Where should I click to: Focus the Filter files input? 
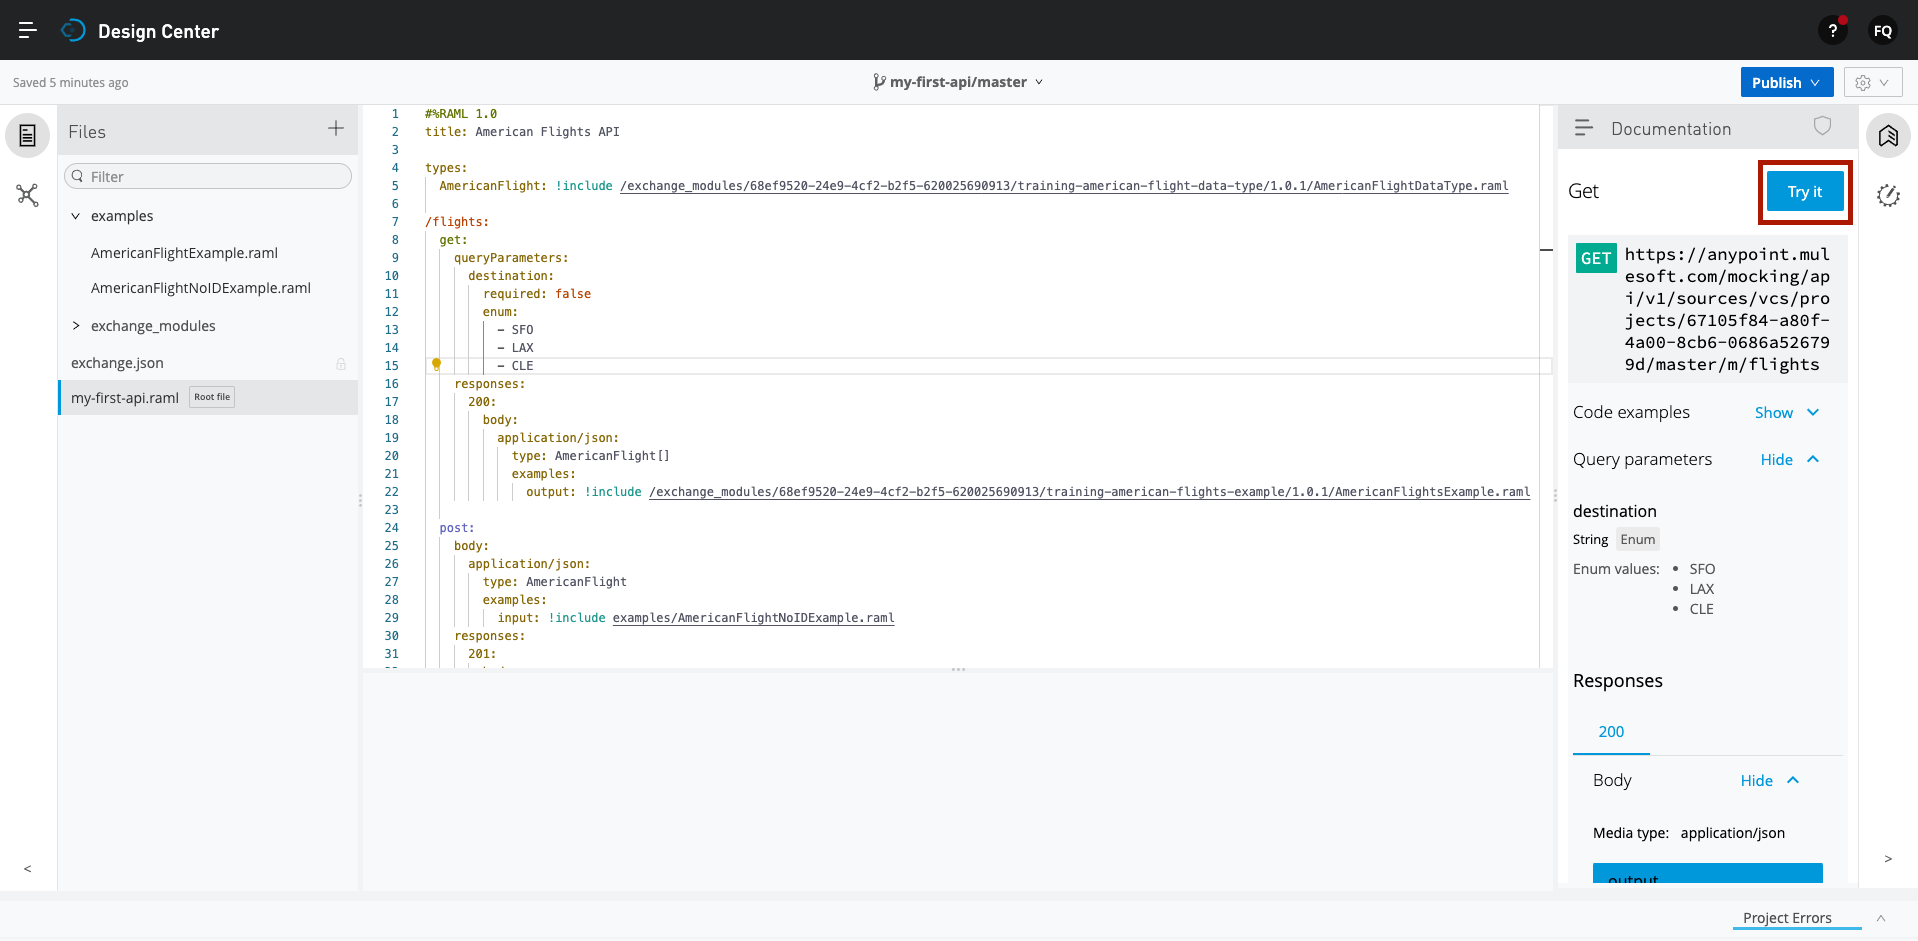tap(208, 176)
